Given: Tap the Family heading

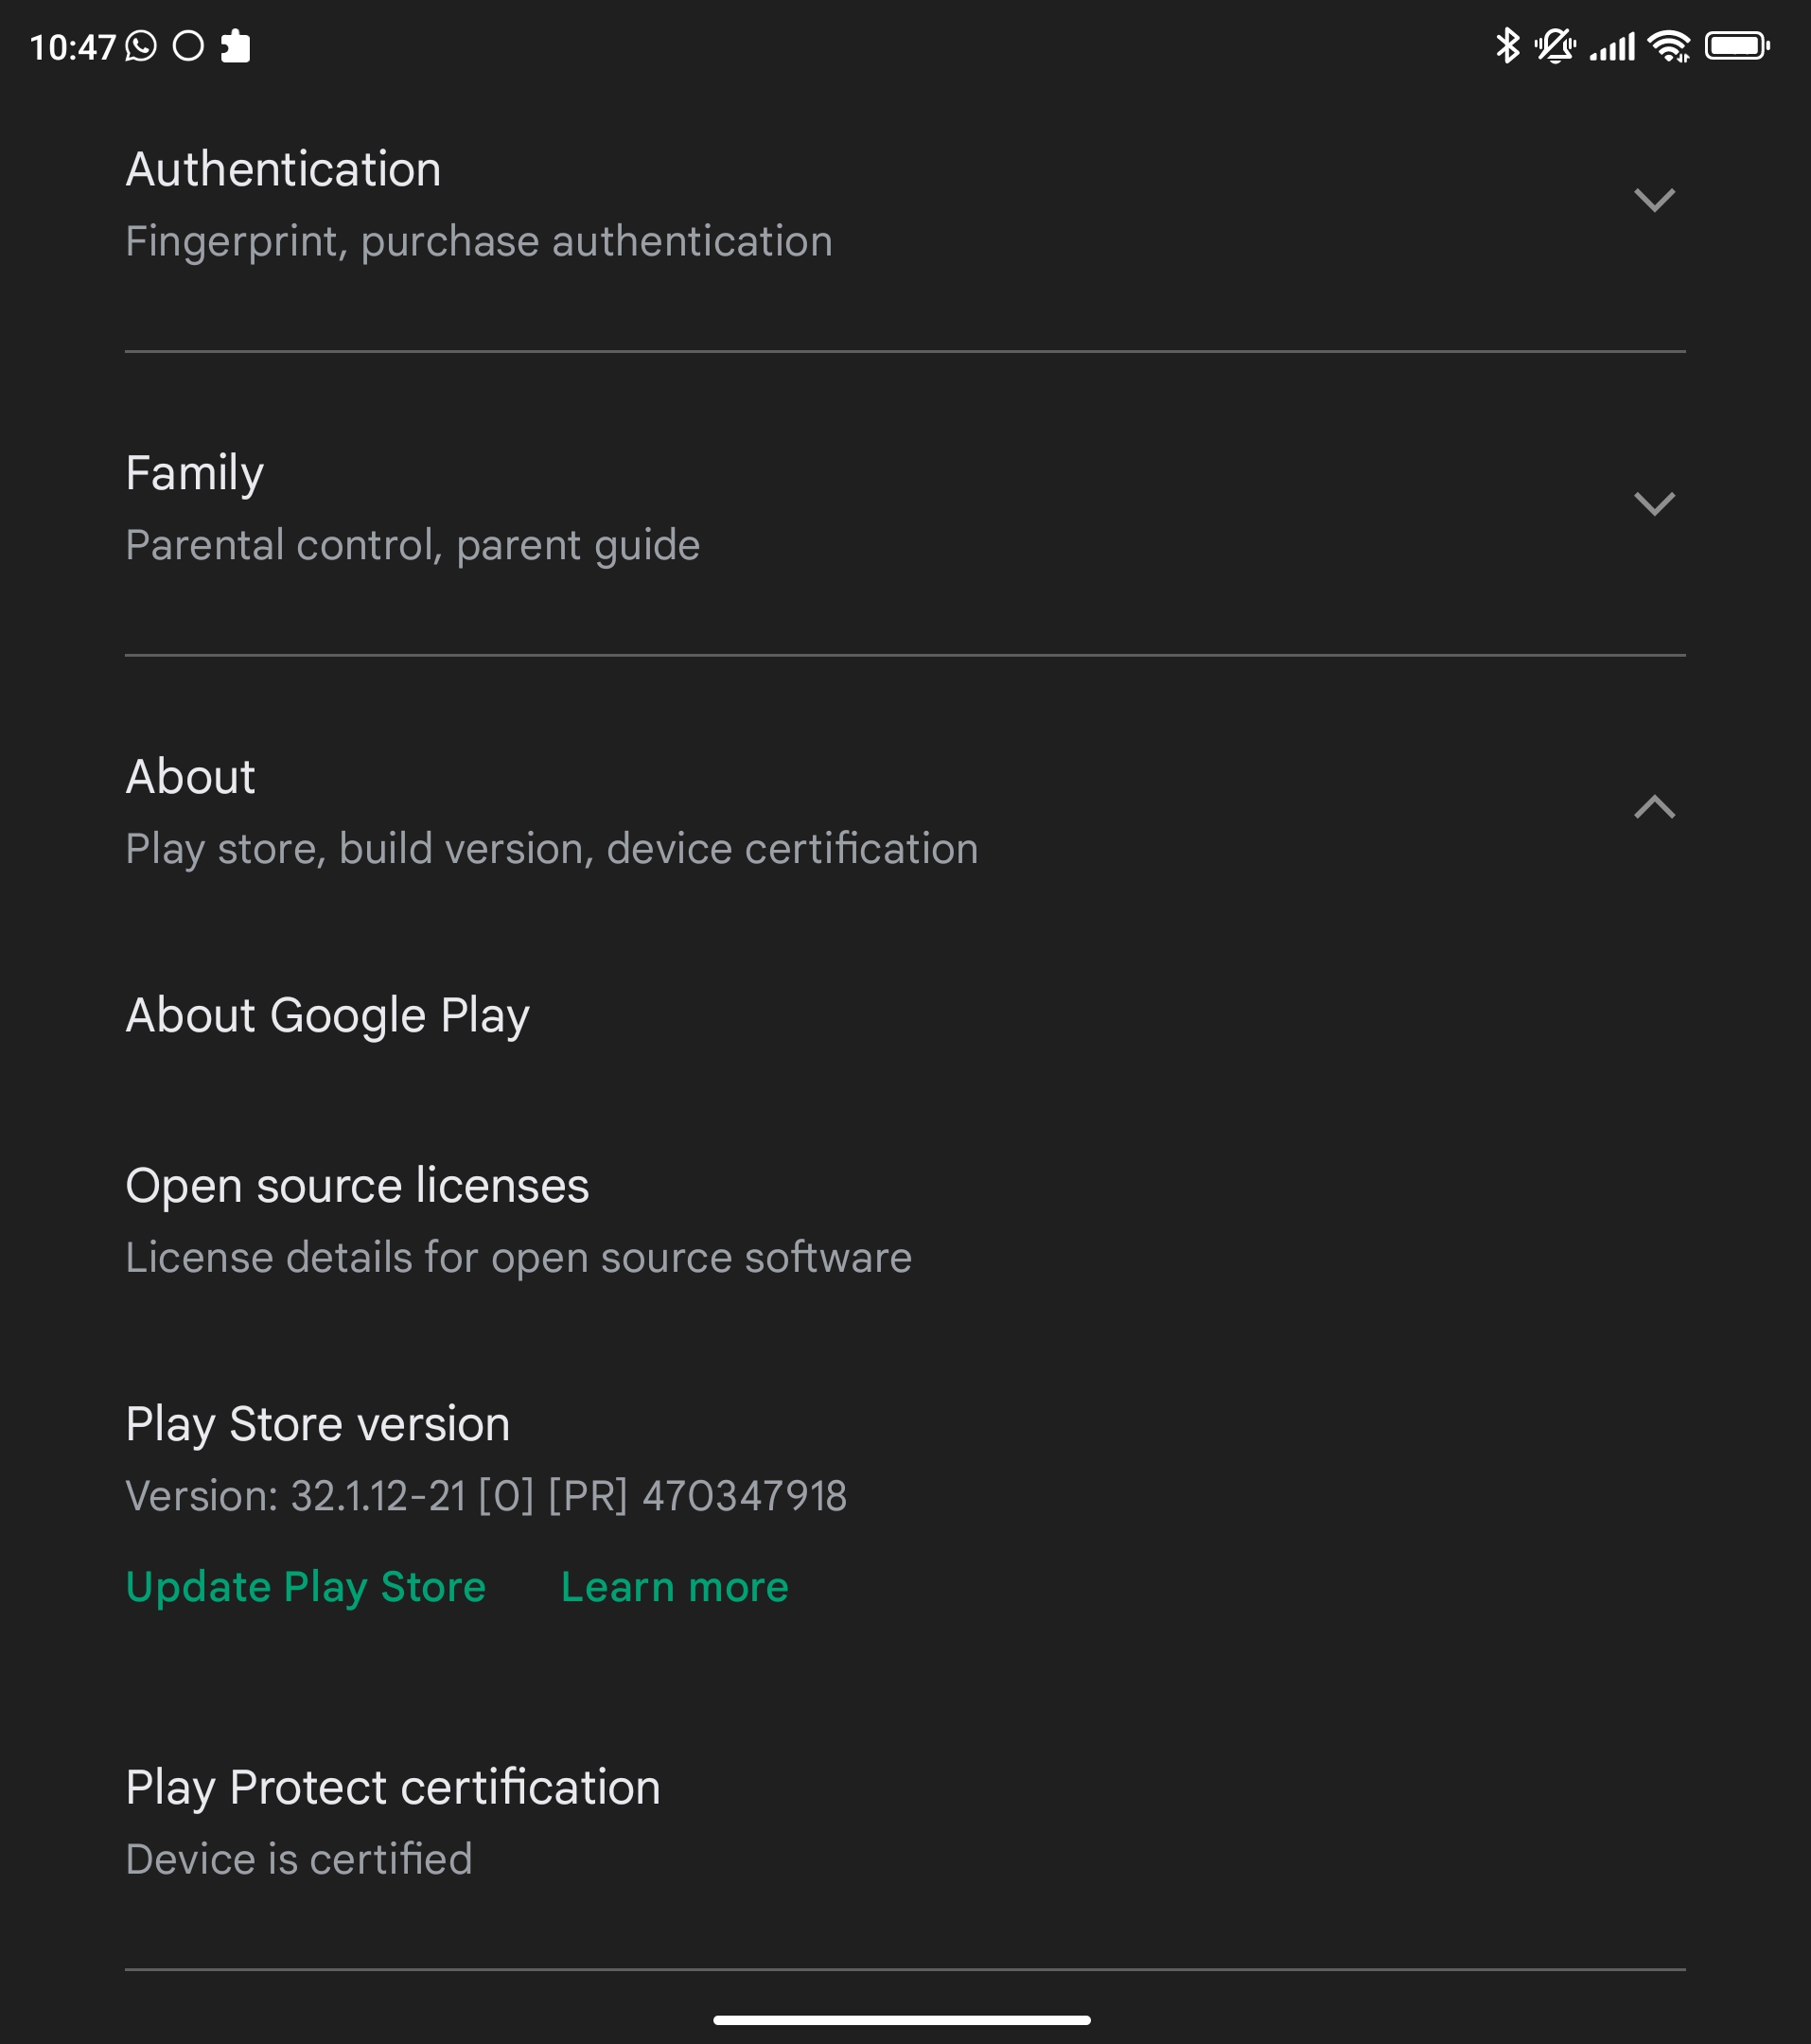Looking at the screenshot, I should click(195, 473).
